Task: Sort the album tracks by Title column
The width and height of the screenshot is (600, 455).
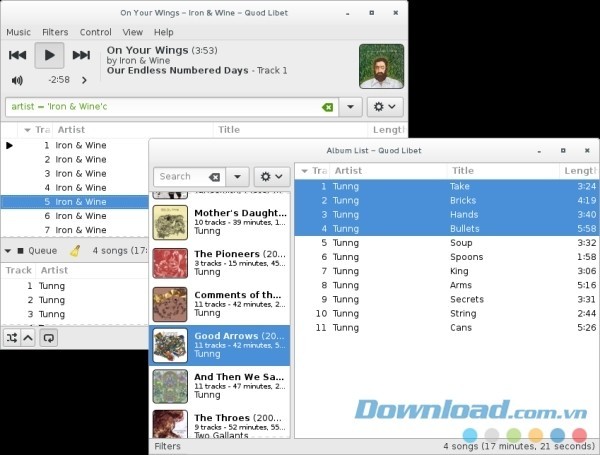Action: coord(462,171)
